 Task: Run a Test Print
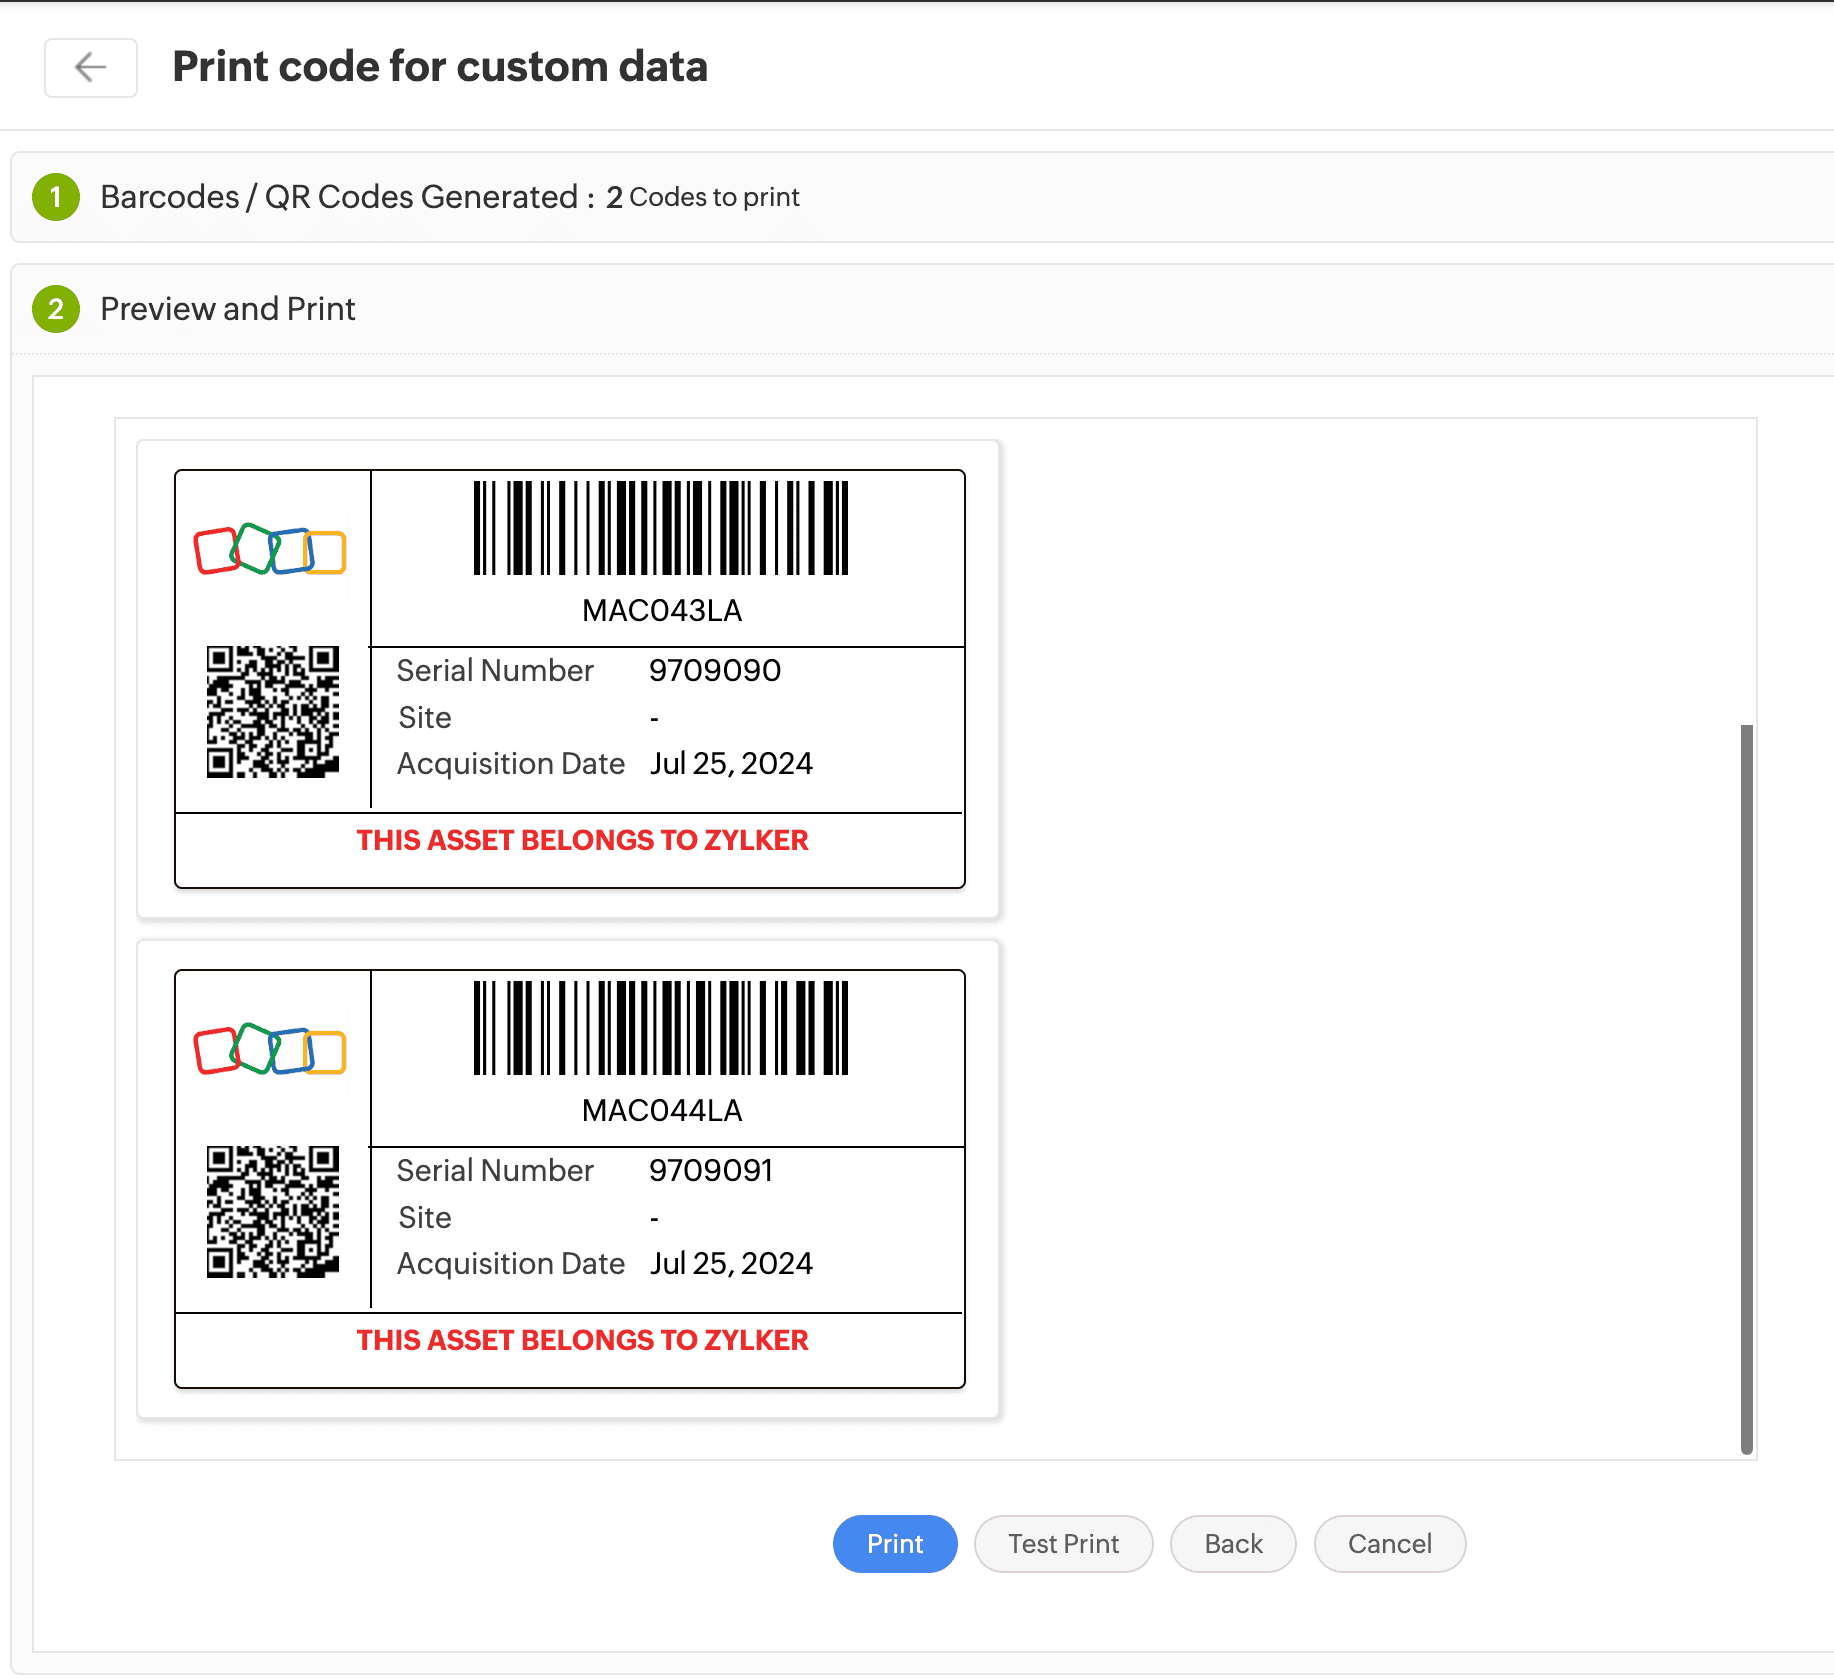coord(1063,1544)
